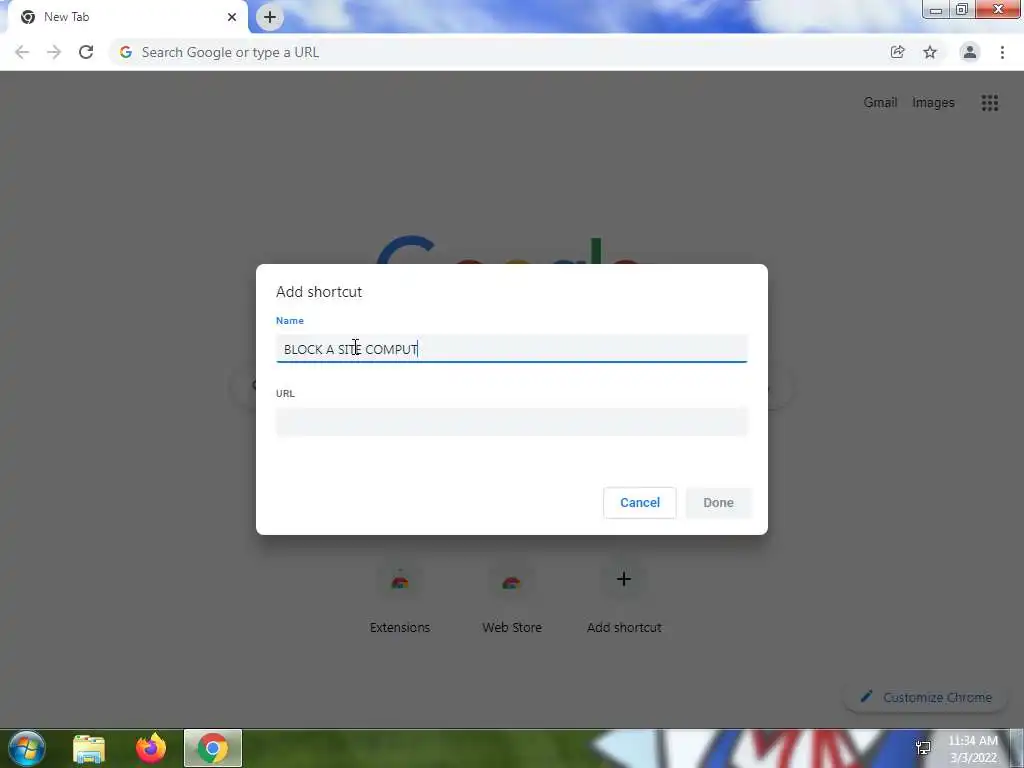Open Gmail link
The width and height of the screenshot is (1024, 768).
pyautogui.click(x=880, y=103)
